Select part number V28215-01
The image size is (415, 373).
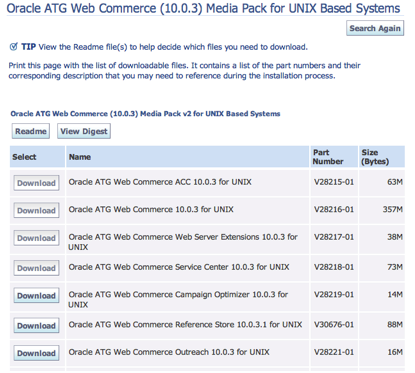pyautogui.click(x=334, y=182)
